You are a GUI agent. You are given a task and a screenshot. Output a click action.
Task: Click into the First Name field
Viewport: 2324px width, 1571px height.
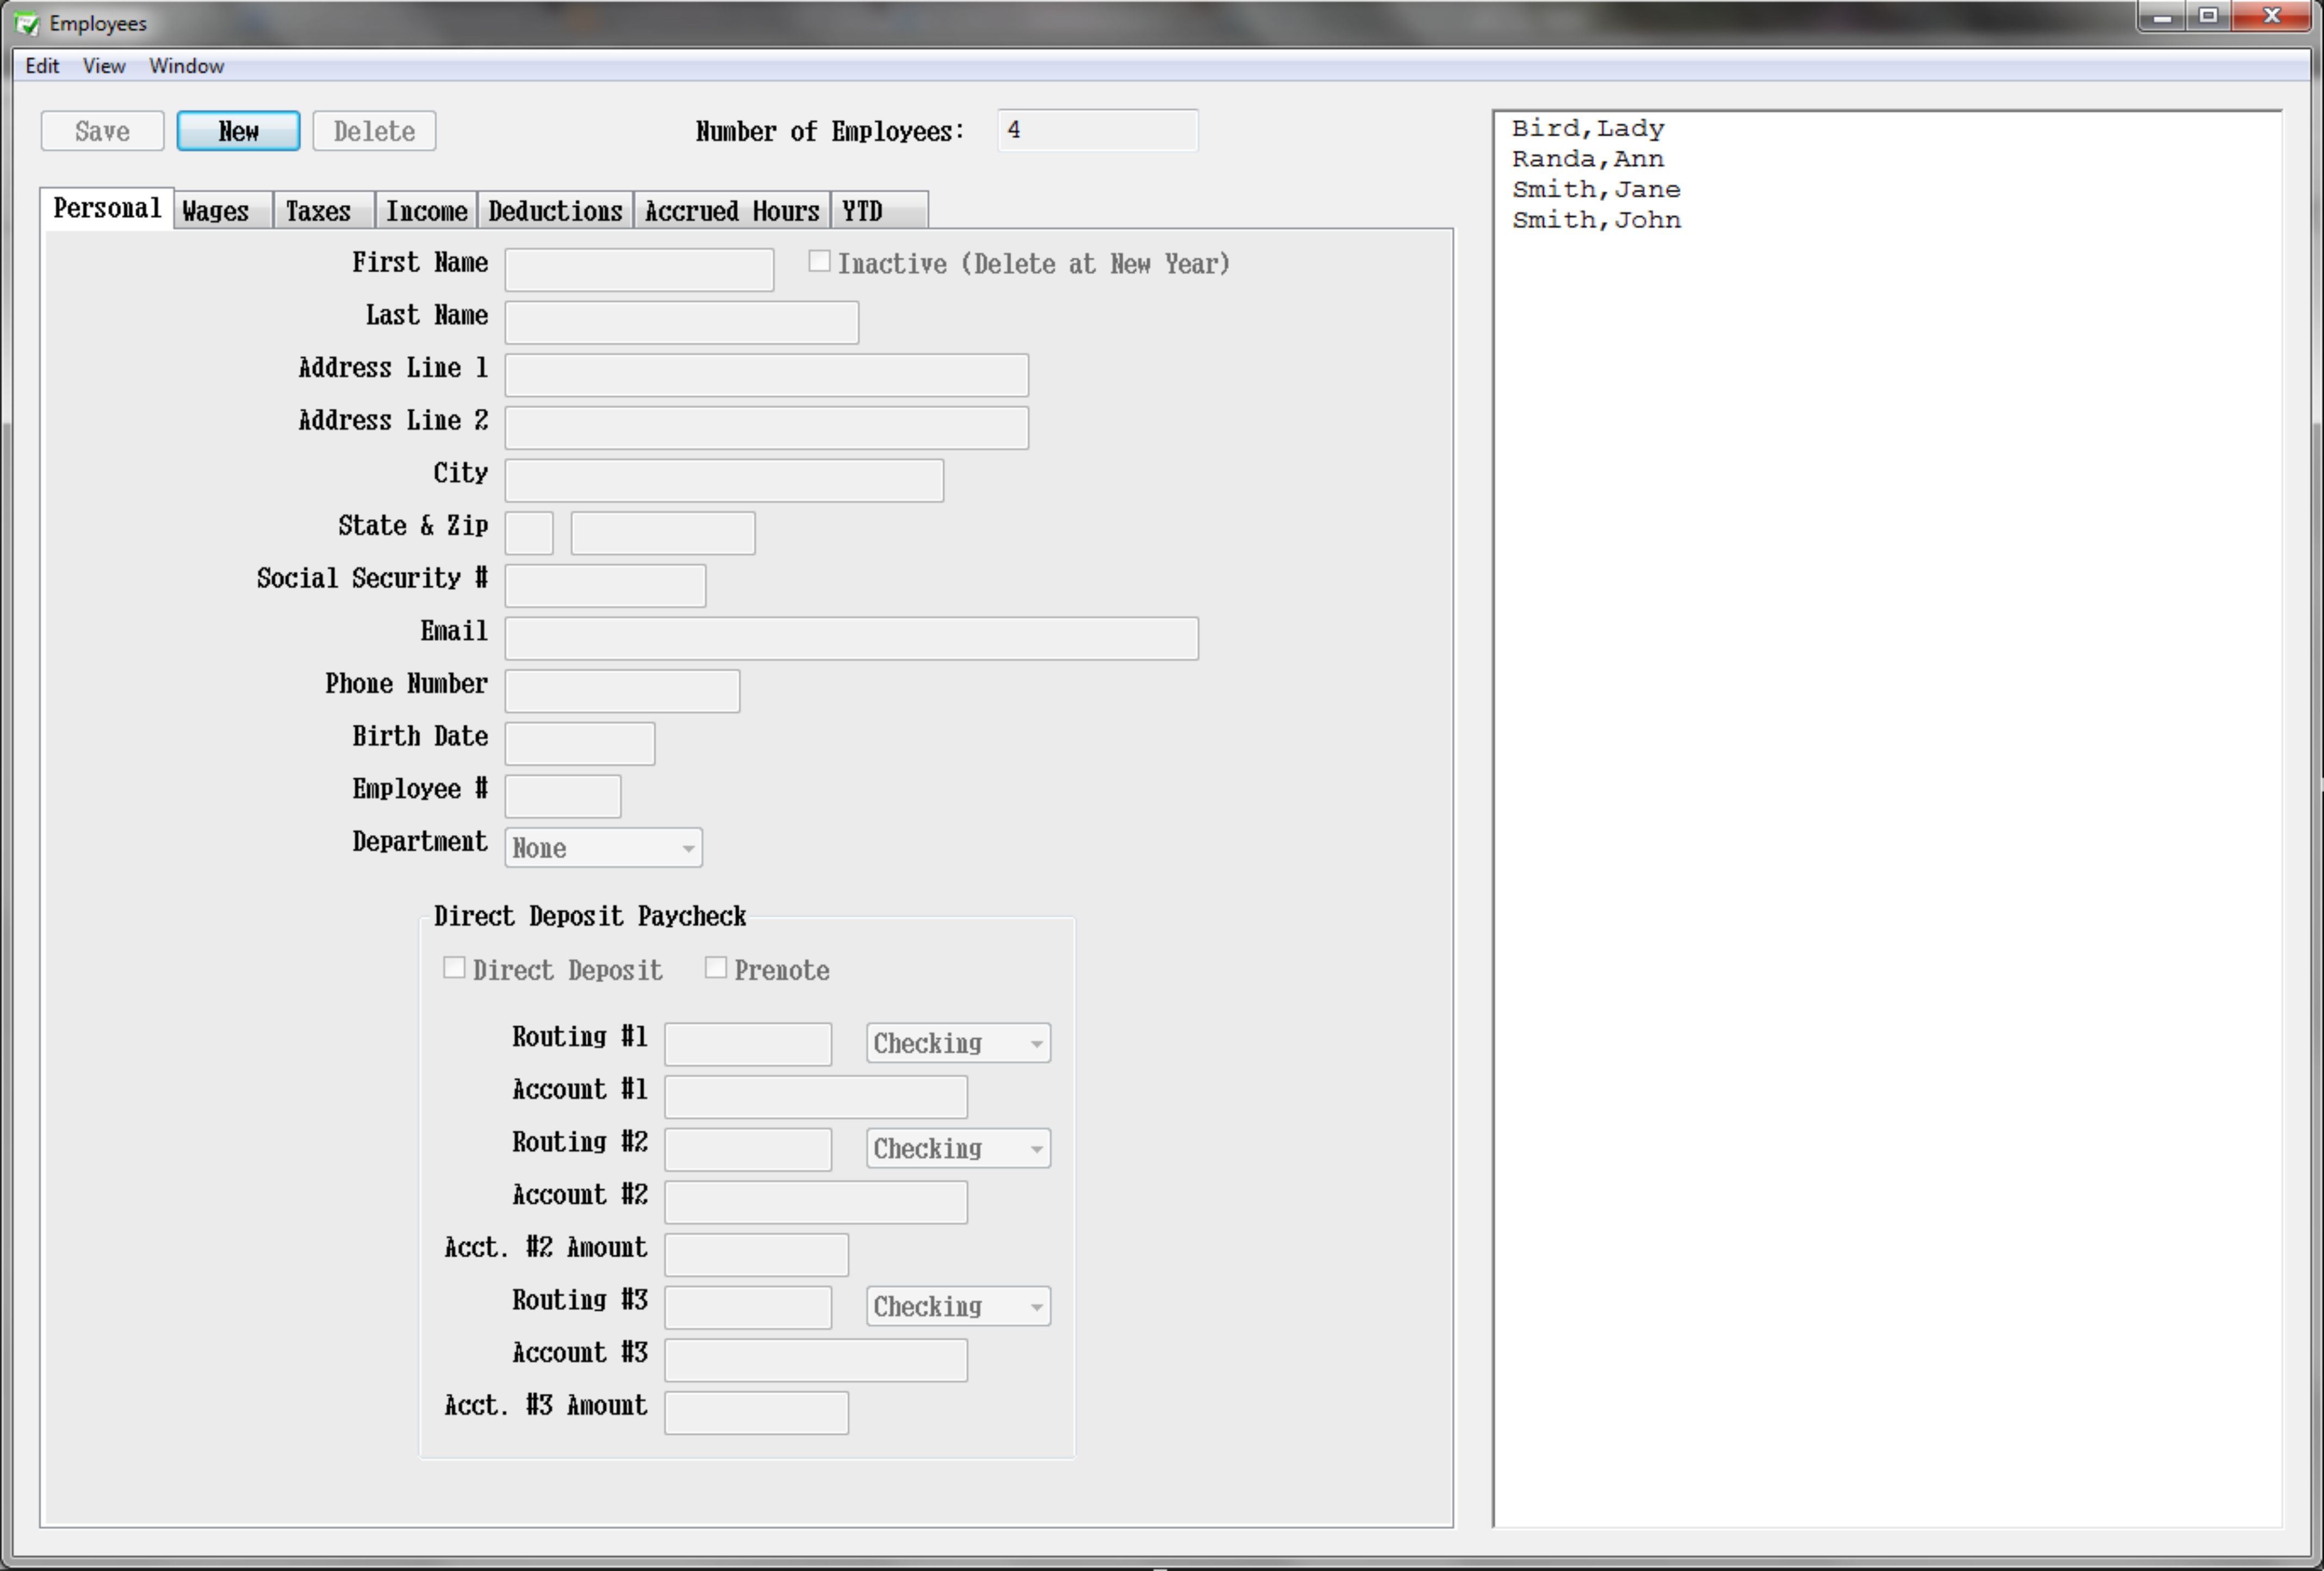click(639, 270)
